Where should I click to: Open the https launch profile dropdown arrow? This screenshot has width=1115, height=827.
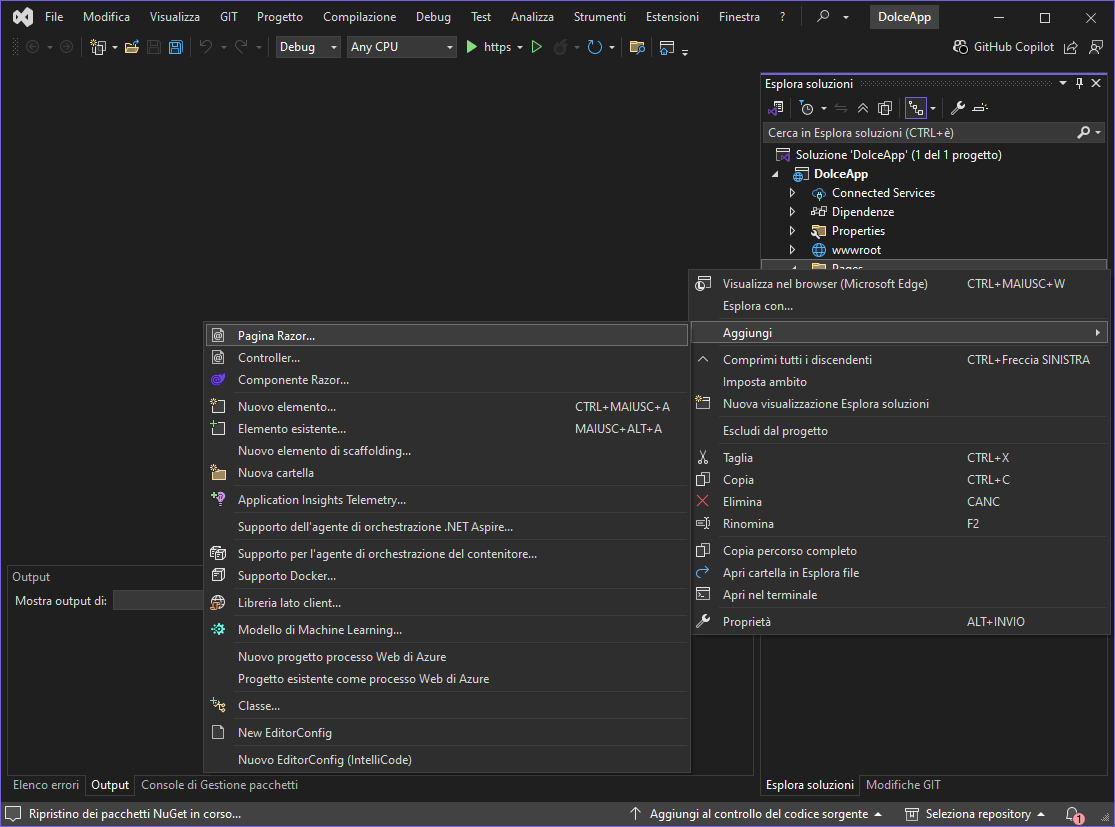pyautogui.click(x=520, y=48)
